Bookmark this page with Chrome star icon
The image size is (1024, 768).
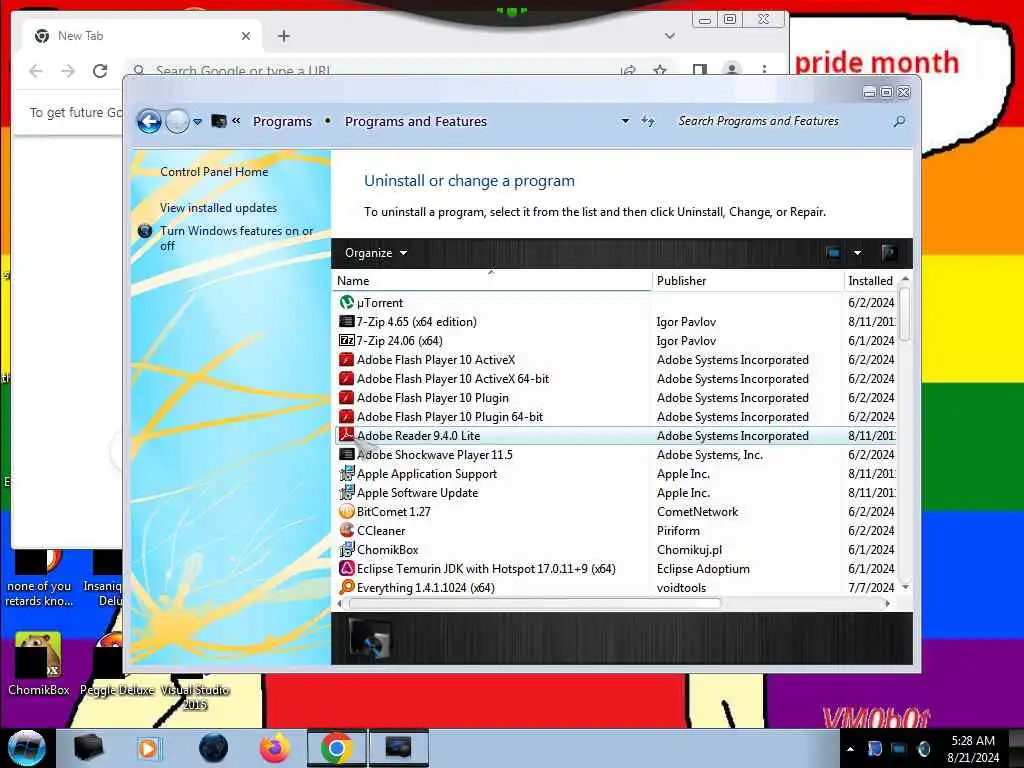660,70
